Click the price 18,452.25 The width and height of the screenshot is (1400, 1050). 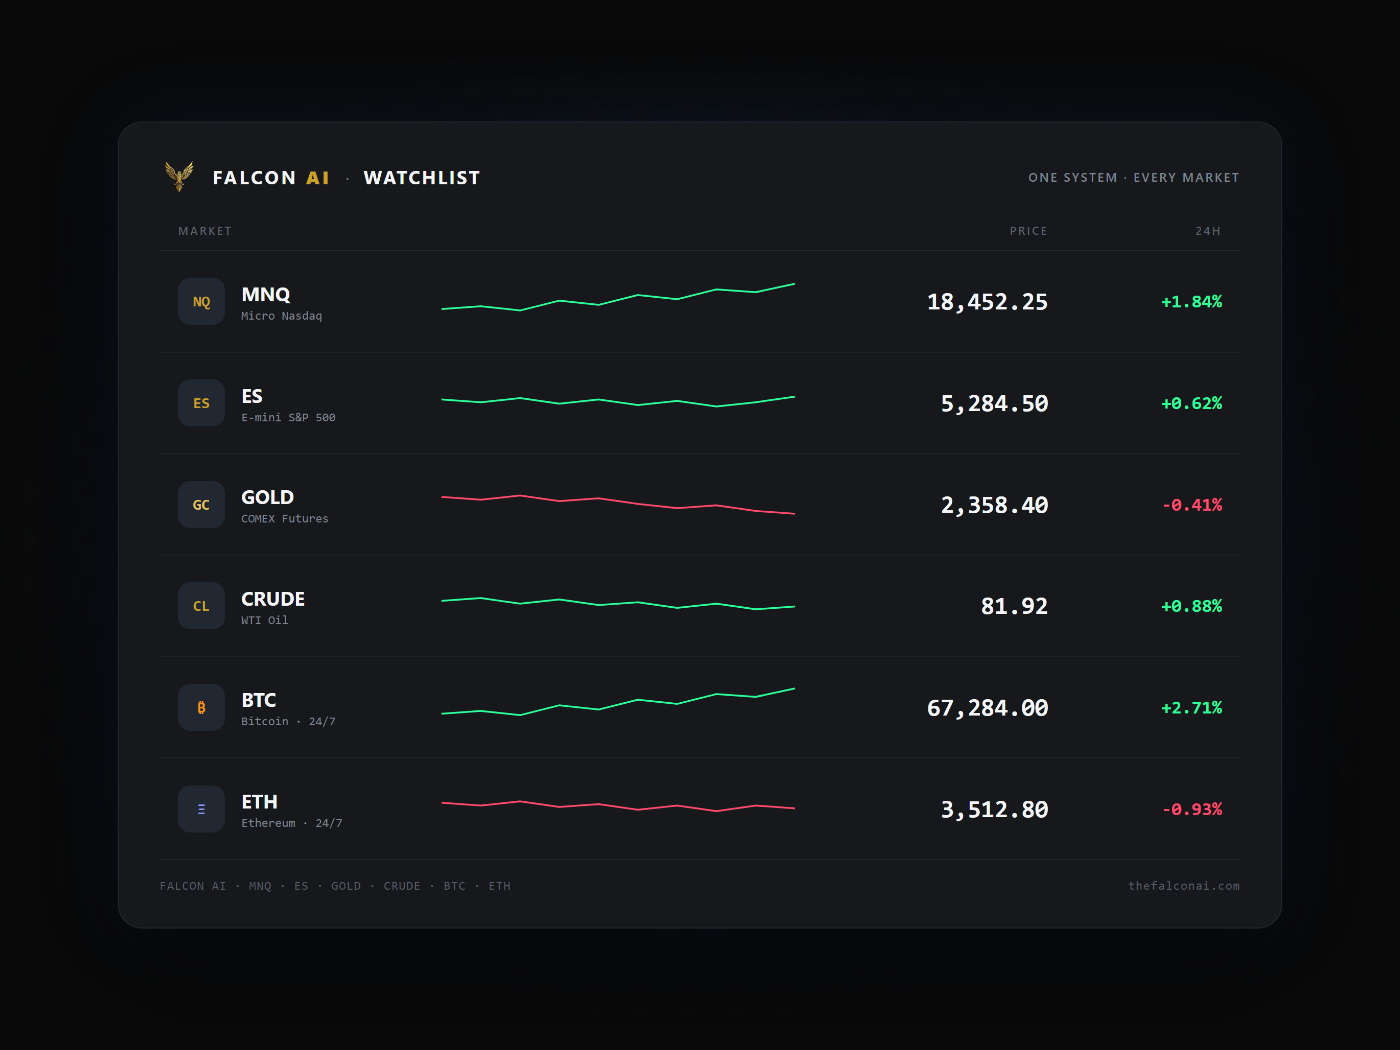(x=987, y=302)
